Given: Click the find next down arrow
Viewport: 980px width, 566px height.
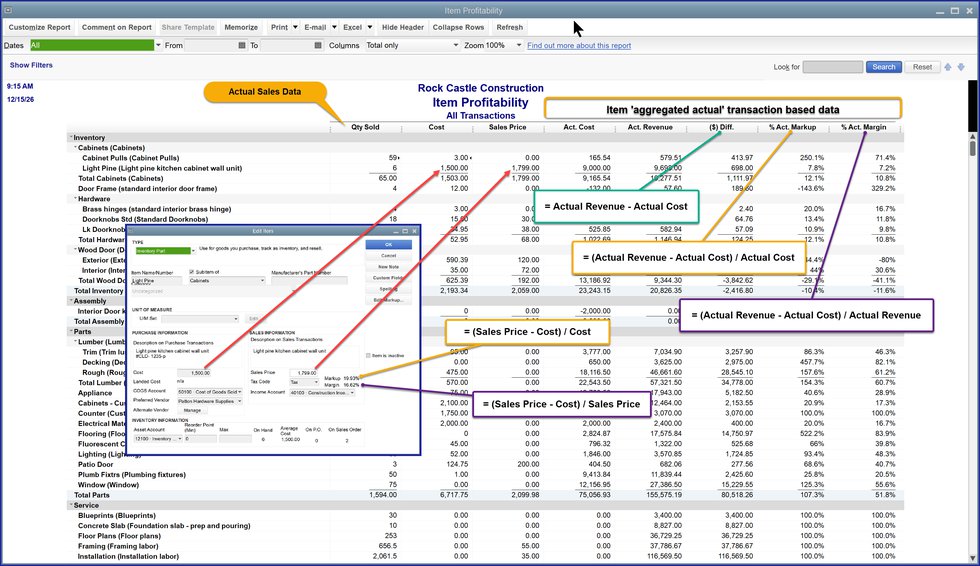Looking at the screenshot, I should pos(962,67).
